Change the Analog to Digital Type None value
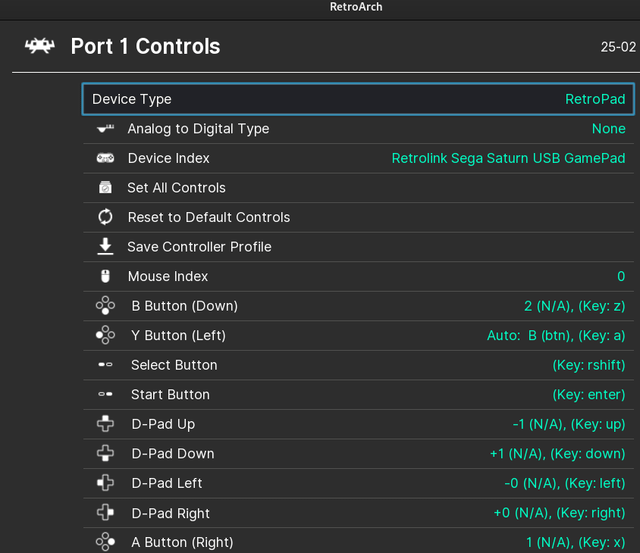 coord(608,129)
